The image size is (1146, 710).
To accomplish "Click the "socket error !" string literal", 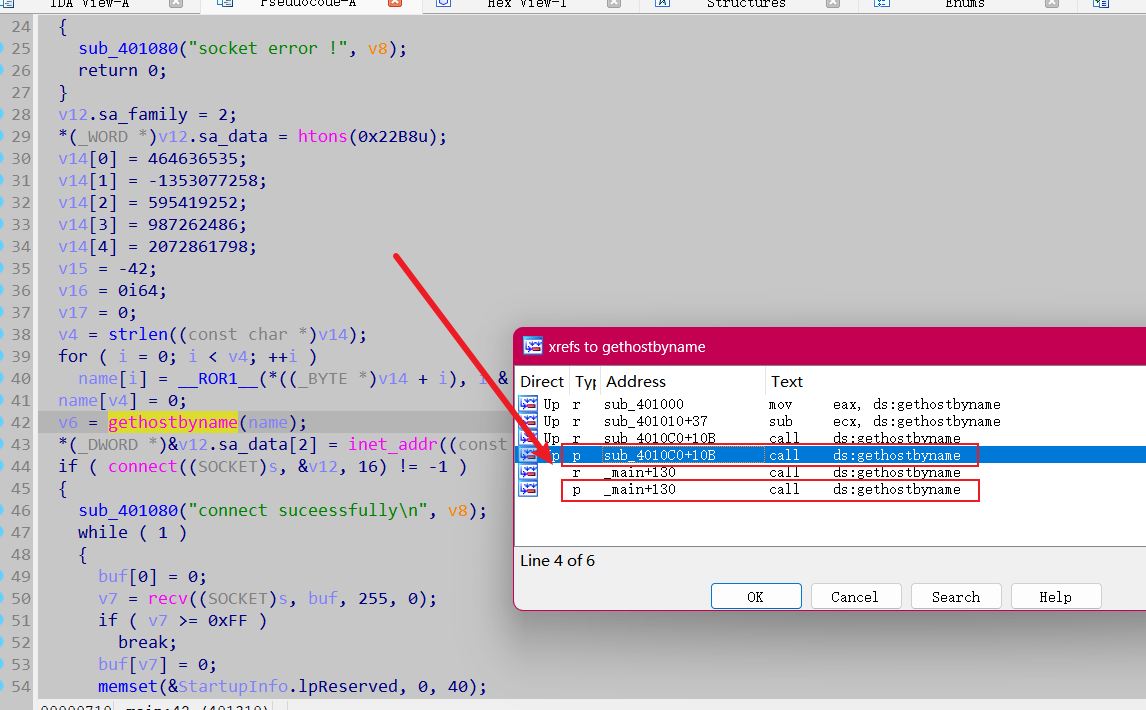I will [x=267, y=48].
